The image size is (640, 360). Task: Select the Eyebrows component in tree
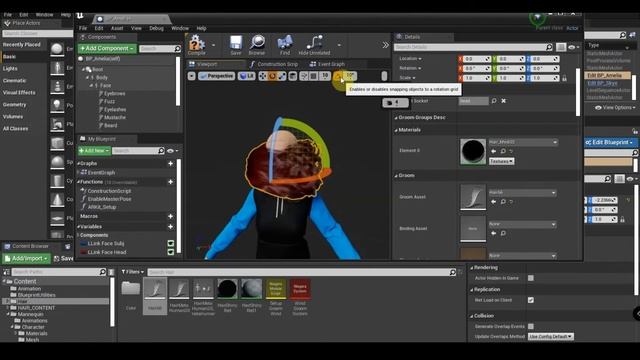pos(114,93)
